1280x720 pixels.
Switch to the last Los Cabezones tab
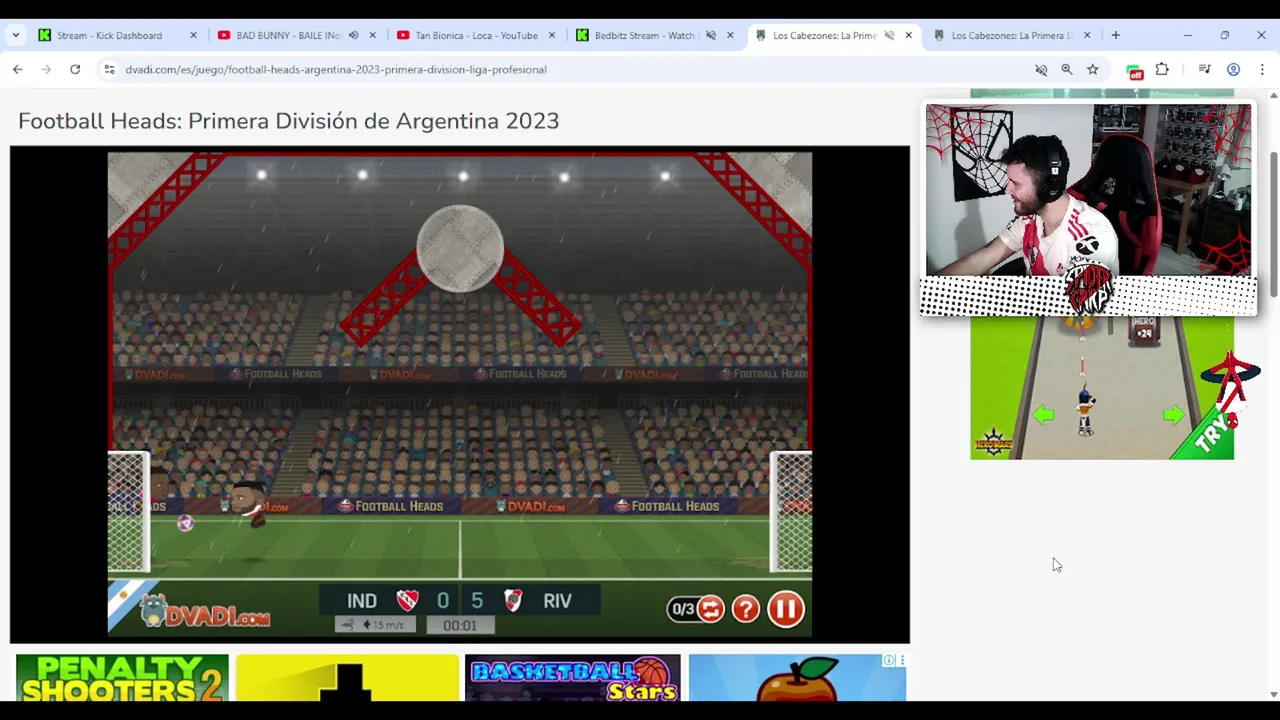[x=1010, y=35]
